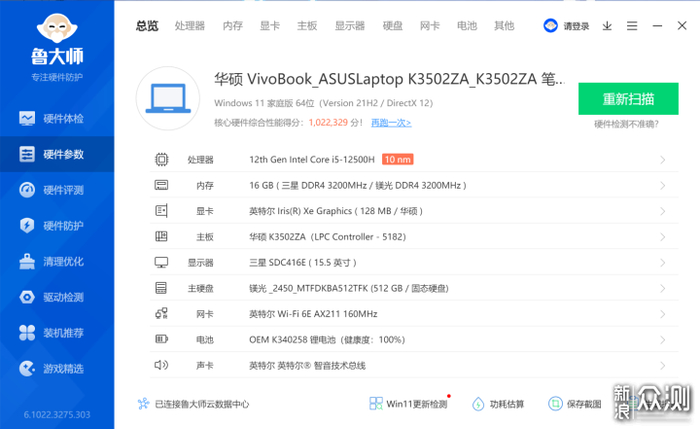Viewport: 700px width, 429px height.
Task: Go to 硬件防护 protection section
Action: coord(57,225)
